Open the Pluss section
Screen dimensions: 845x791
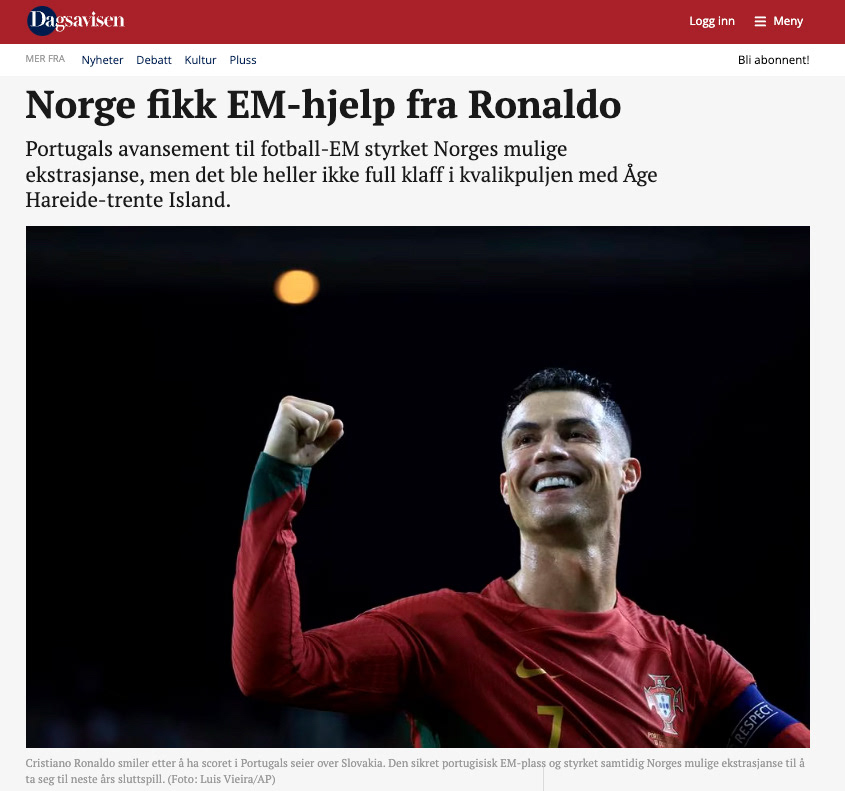pyautogui.click(x=243, y=60)
